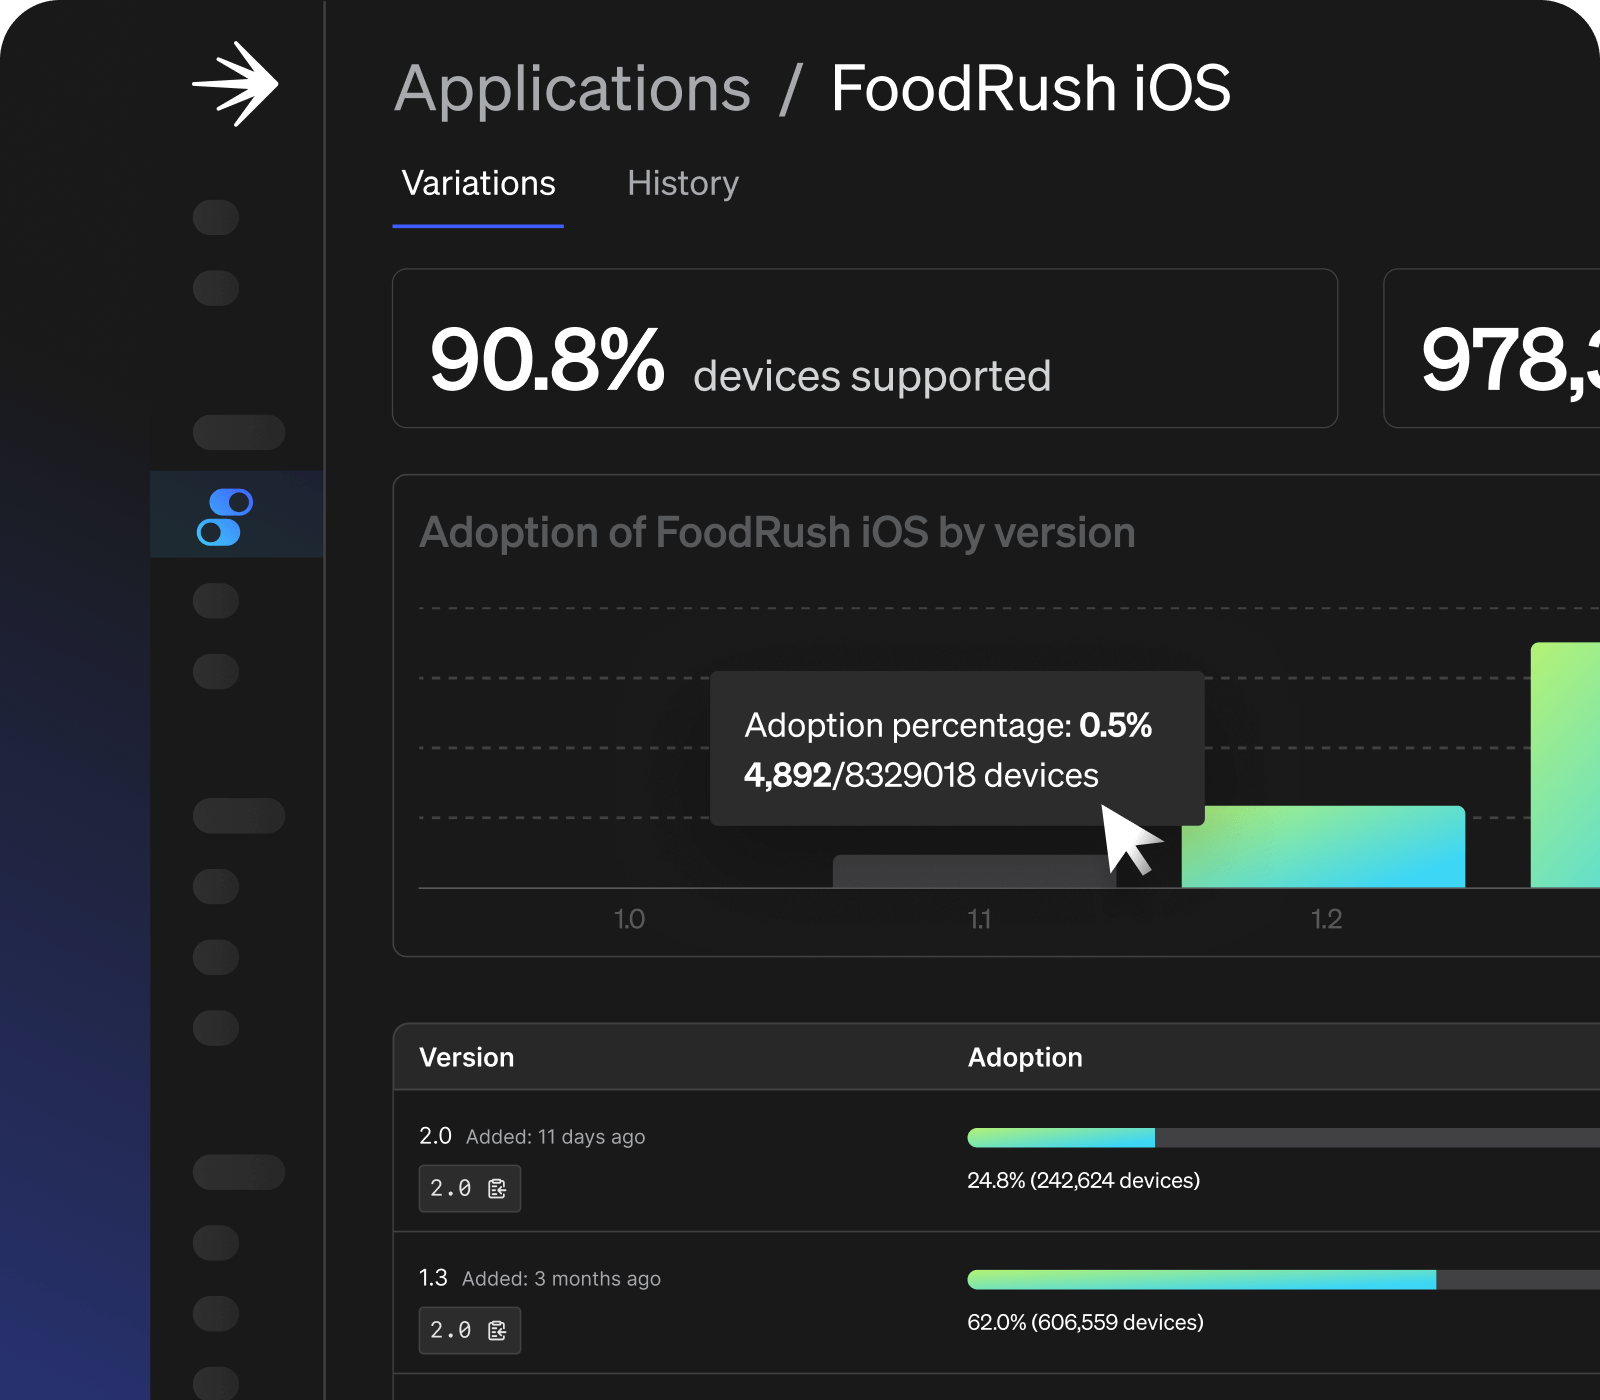Click the 1.1 axis label

click(x=979, y=919)
